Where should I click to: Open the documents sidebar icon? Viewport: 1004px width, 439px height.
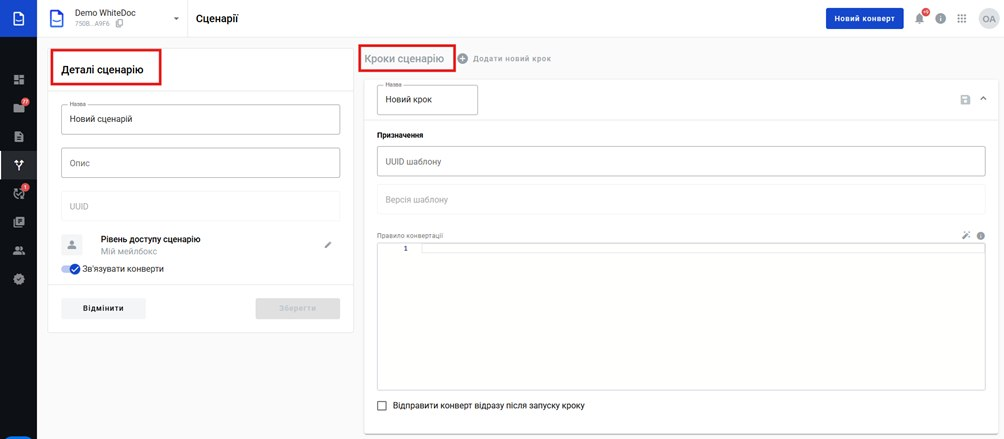click(x=19, y=136)
